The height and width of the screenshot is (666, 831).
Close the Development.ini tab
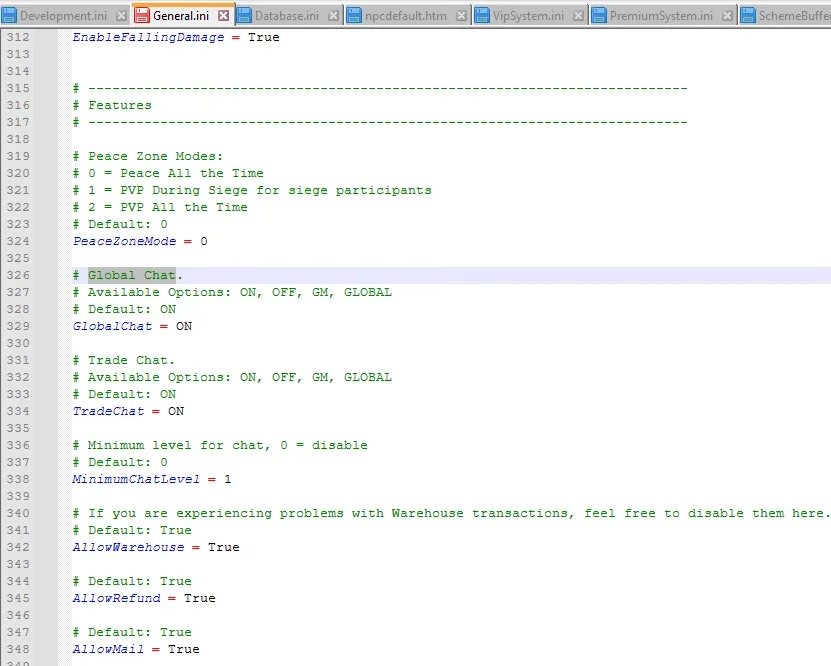tap(121, 16)
